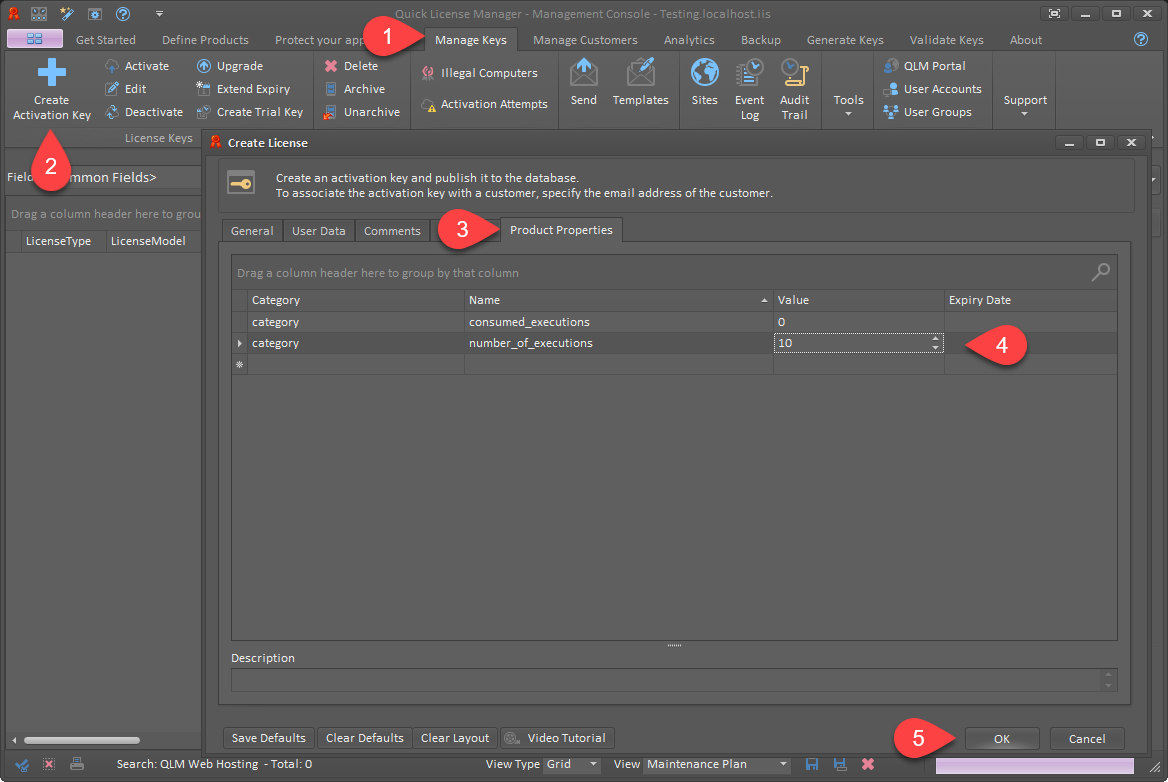Click the Create Trial Key icon
The height and width of the screenshot is (782, 1168).
[x=203, y=112]
